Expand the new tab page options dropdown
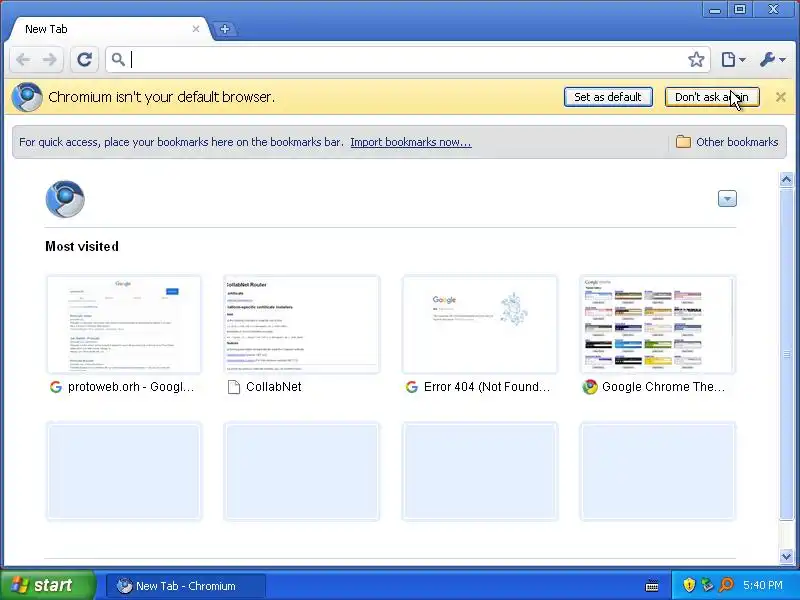The image size is (800, 600). point(727,198)
